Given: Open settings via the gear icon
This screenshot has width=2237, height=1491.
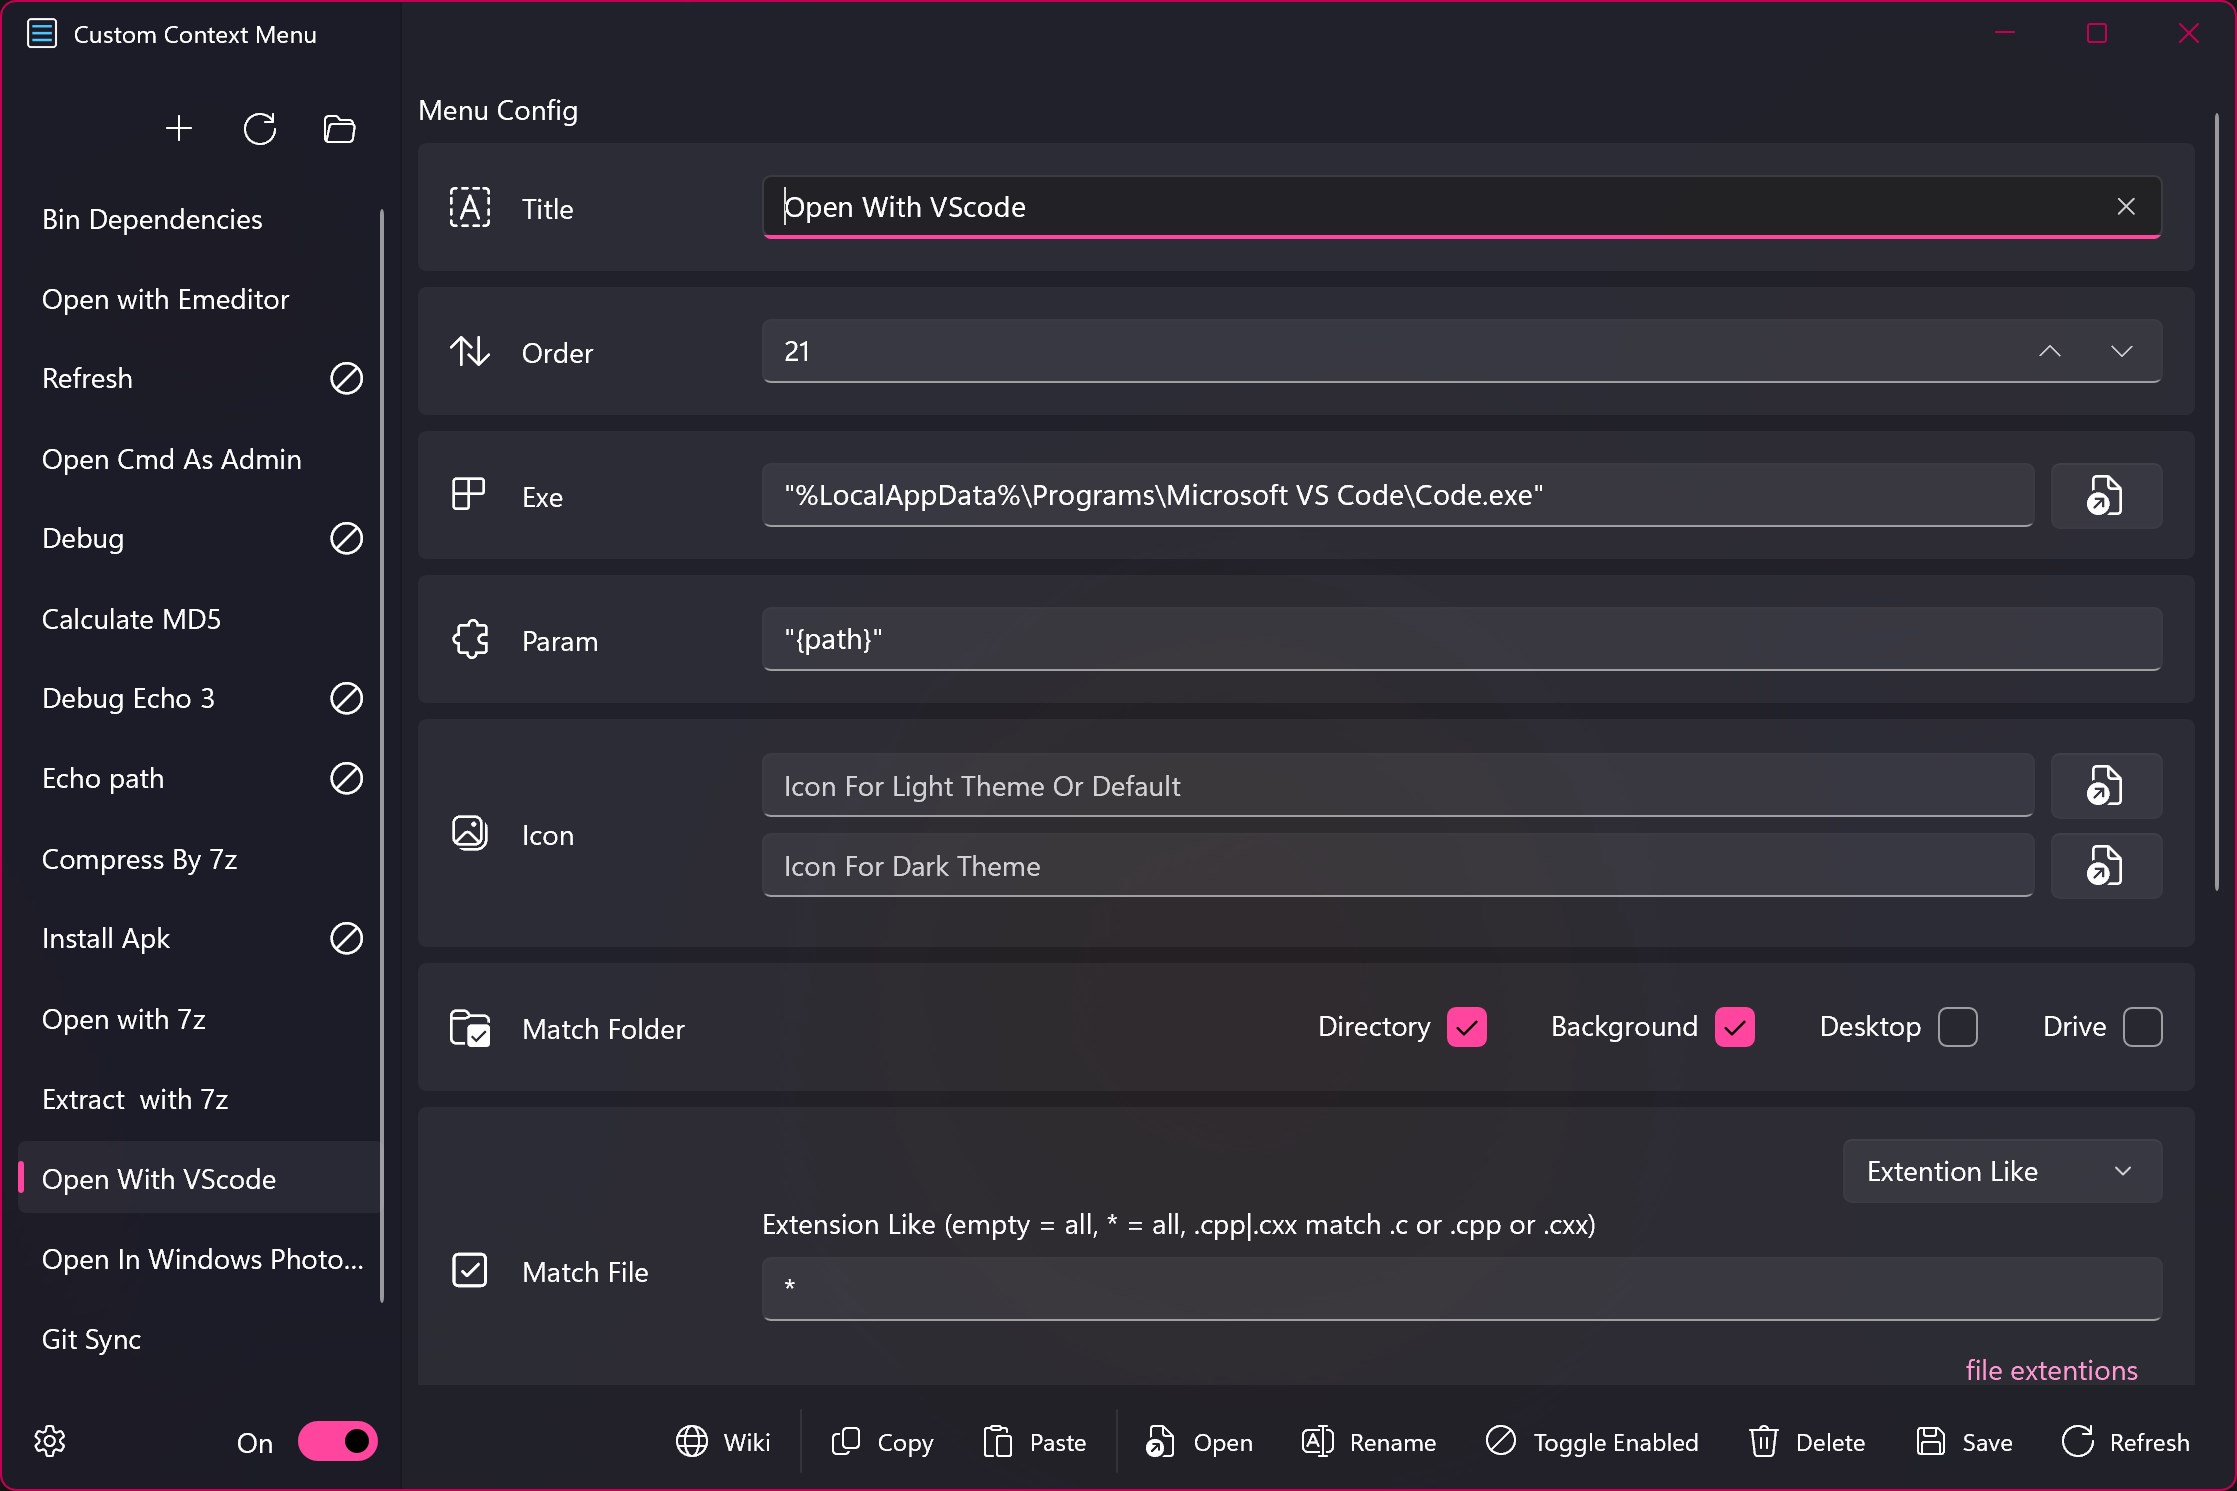Looking at the screenshot, I should (x=47, y=1441).
